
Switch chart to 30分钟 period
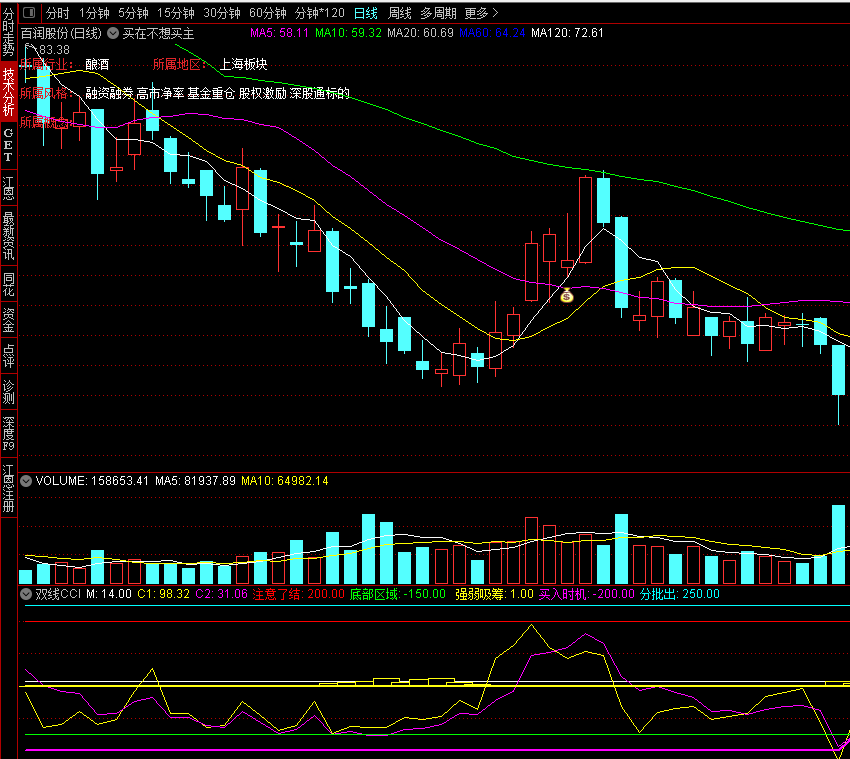(x=221, y=13)
